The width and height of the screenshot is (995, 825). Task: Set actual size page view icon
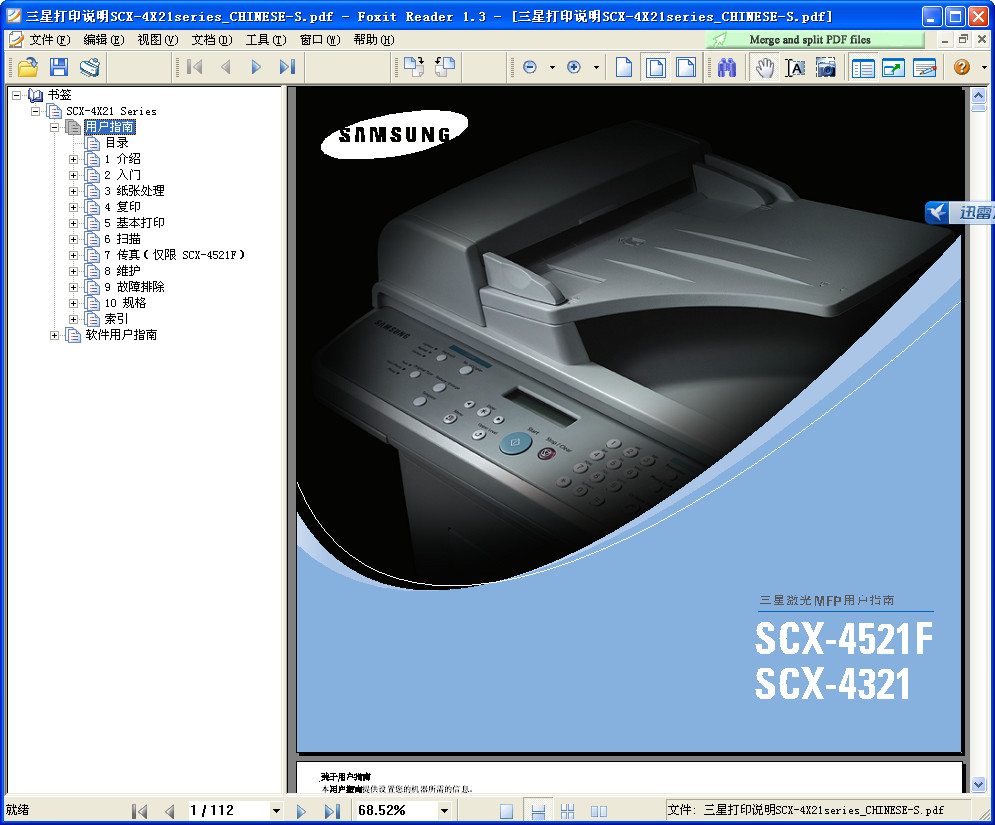pyautogui.click(x=624, y=67)
